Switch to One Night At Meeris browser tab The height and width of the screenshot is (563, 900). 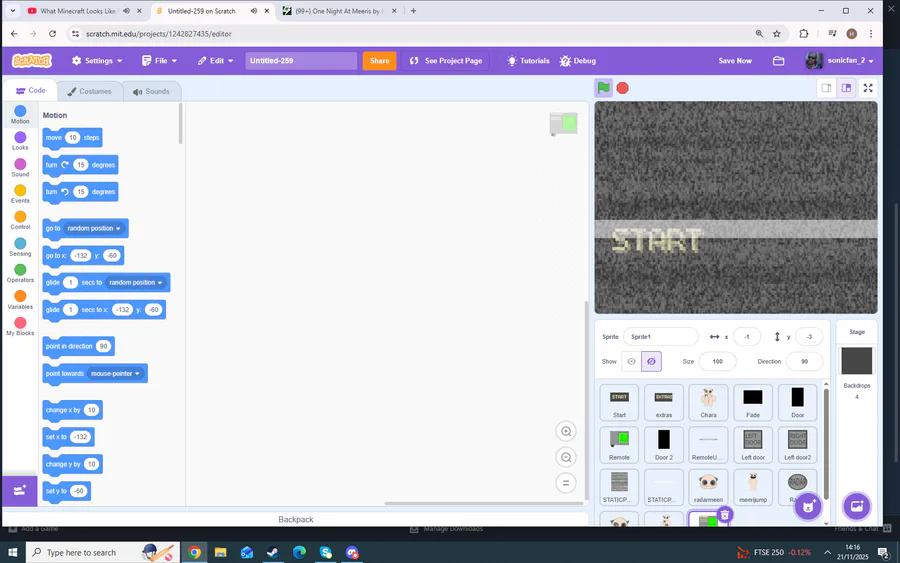(x=339, y=11)
